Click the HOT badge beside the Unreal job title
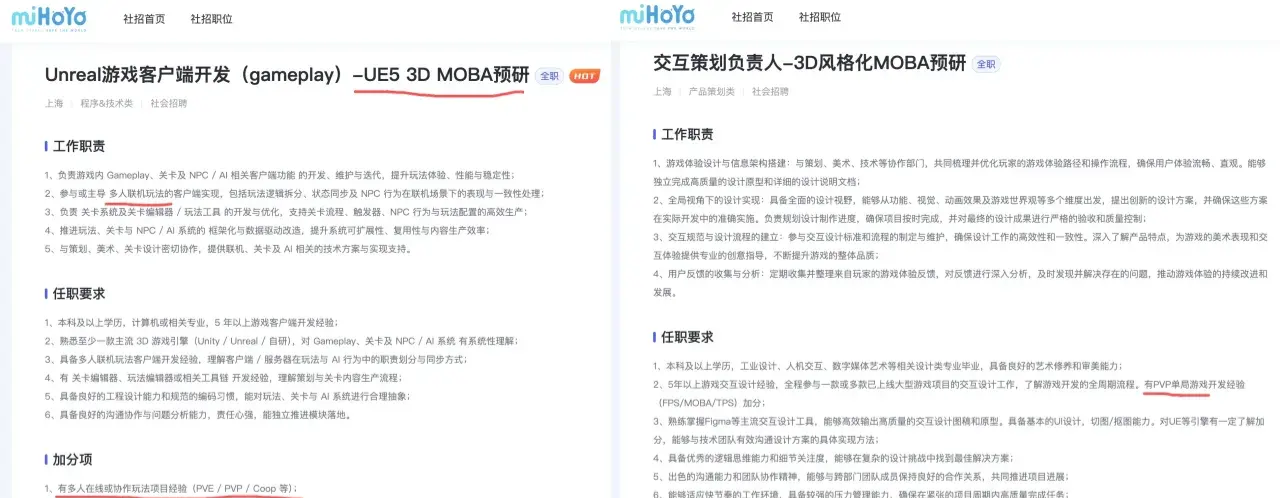Screen dimensions: 1280x498 coord(584,76)
